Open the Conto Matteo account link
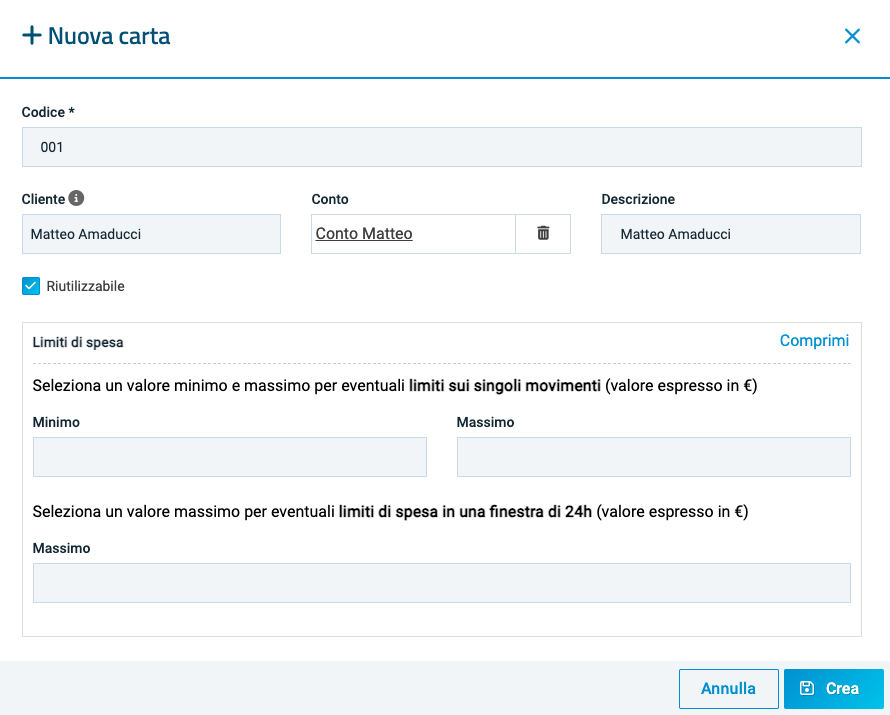The width and height of the screenshot is (890, 715). [x=364, y=234]
